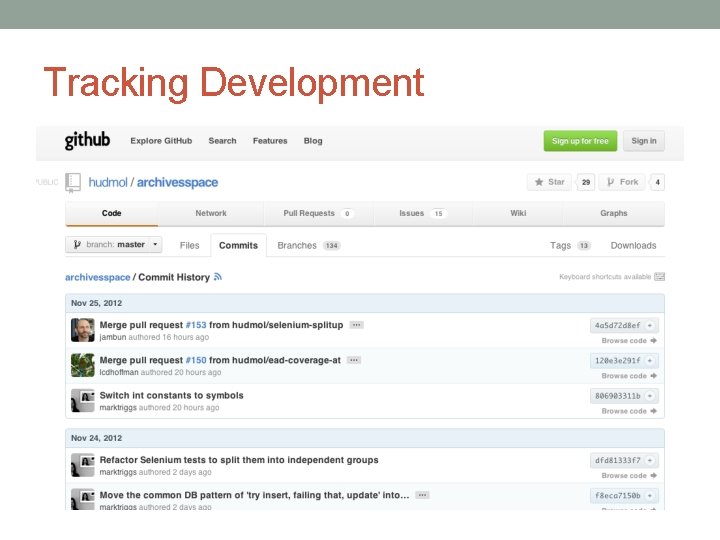This screenshot has width=720, height=540.
Task: Click the github logo
Action: click(87, 141)
